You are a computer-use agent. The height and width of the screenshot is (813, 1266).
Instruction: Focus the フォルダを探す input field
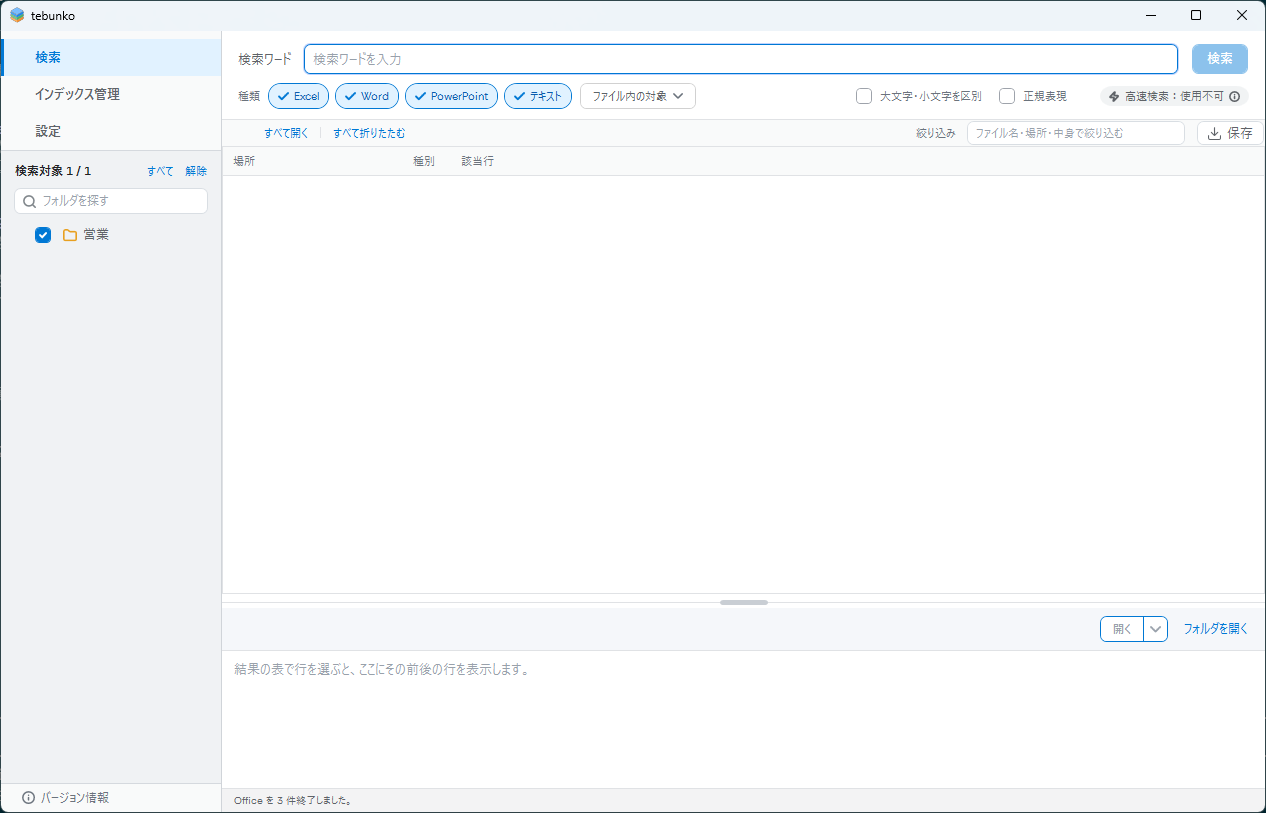(111, 201)
